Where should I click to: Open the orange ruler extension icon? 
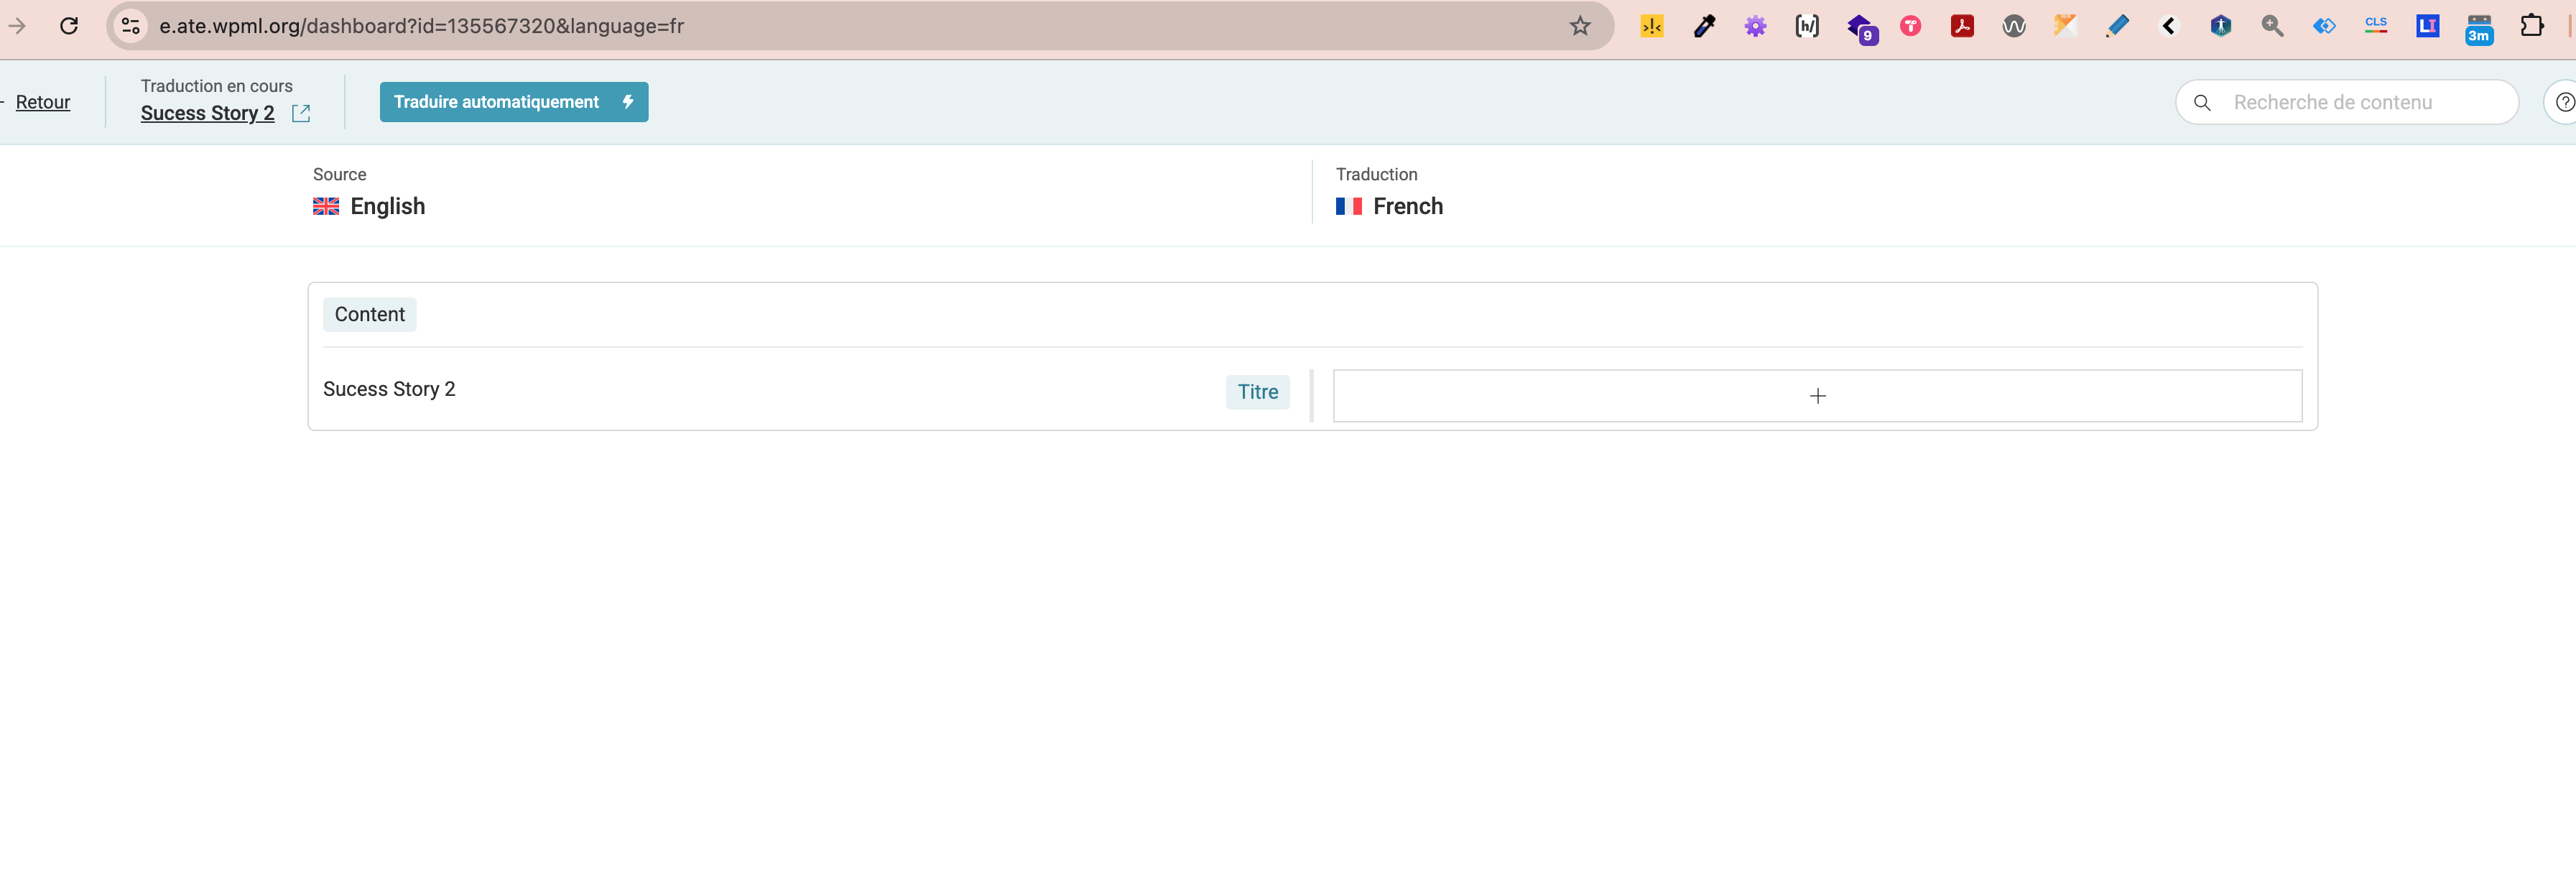2066,26
